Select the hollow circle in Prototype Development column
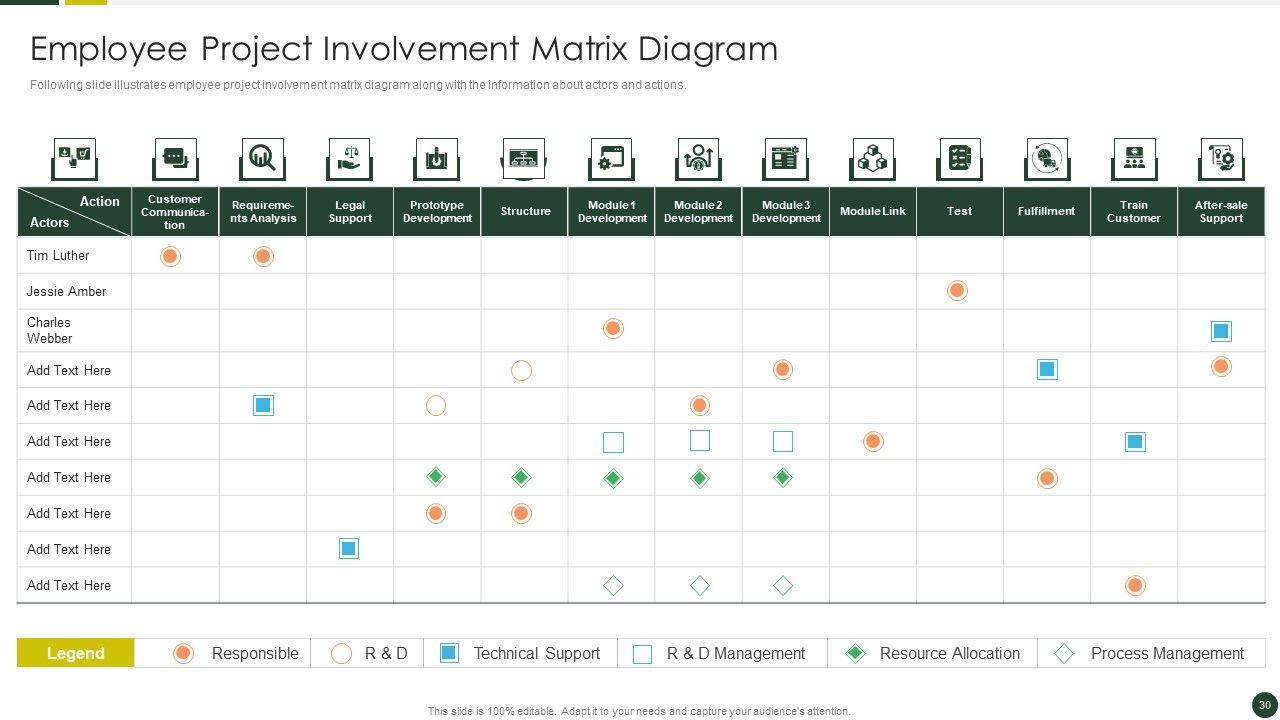The image size is (1280, 720). pyautogui.click(x=436, y=405)
